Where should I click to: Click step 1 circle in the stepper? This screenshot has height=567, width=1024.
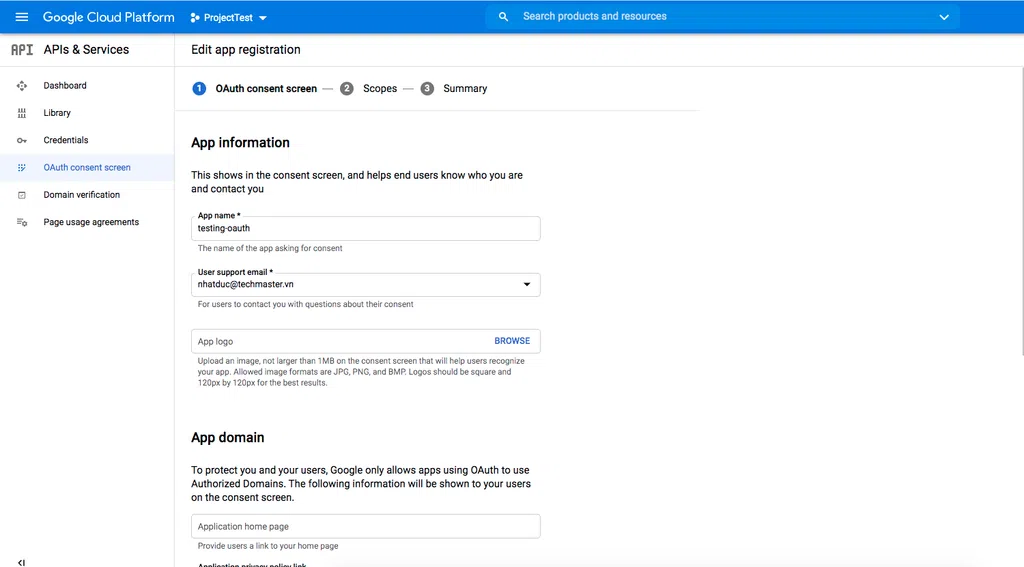pyautogui.click(x=199, y=89)
